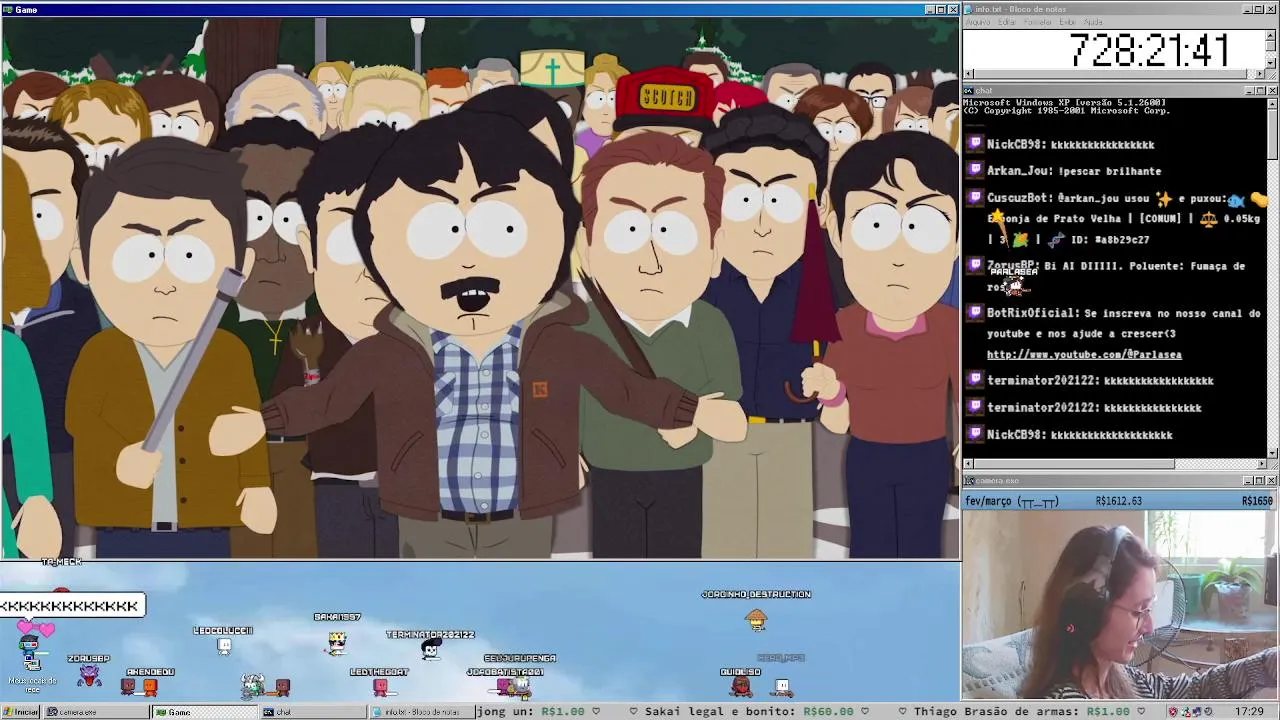Maximize the Game window

pyautogui.click(x=940, y=9)
